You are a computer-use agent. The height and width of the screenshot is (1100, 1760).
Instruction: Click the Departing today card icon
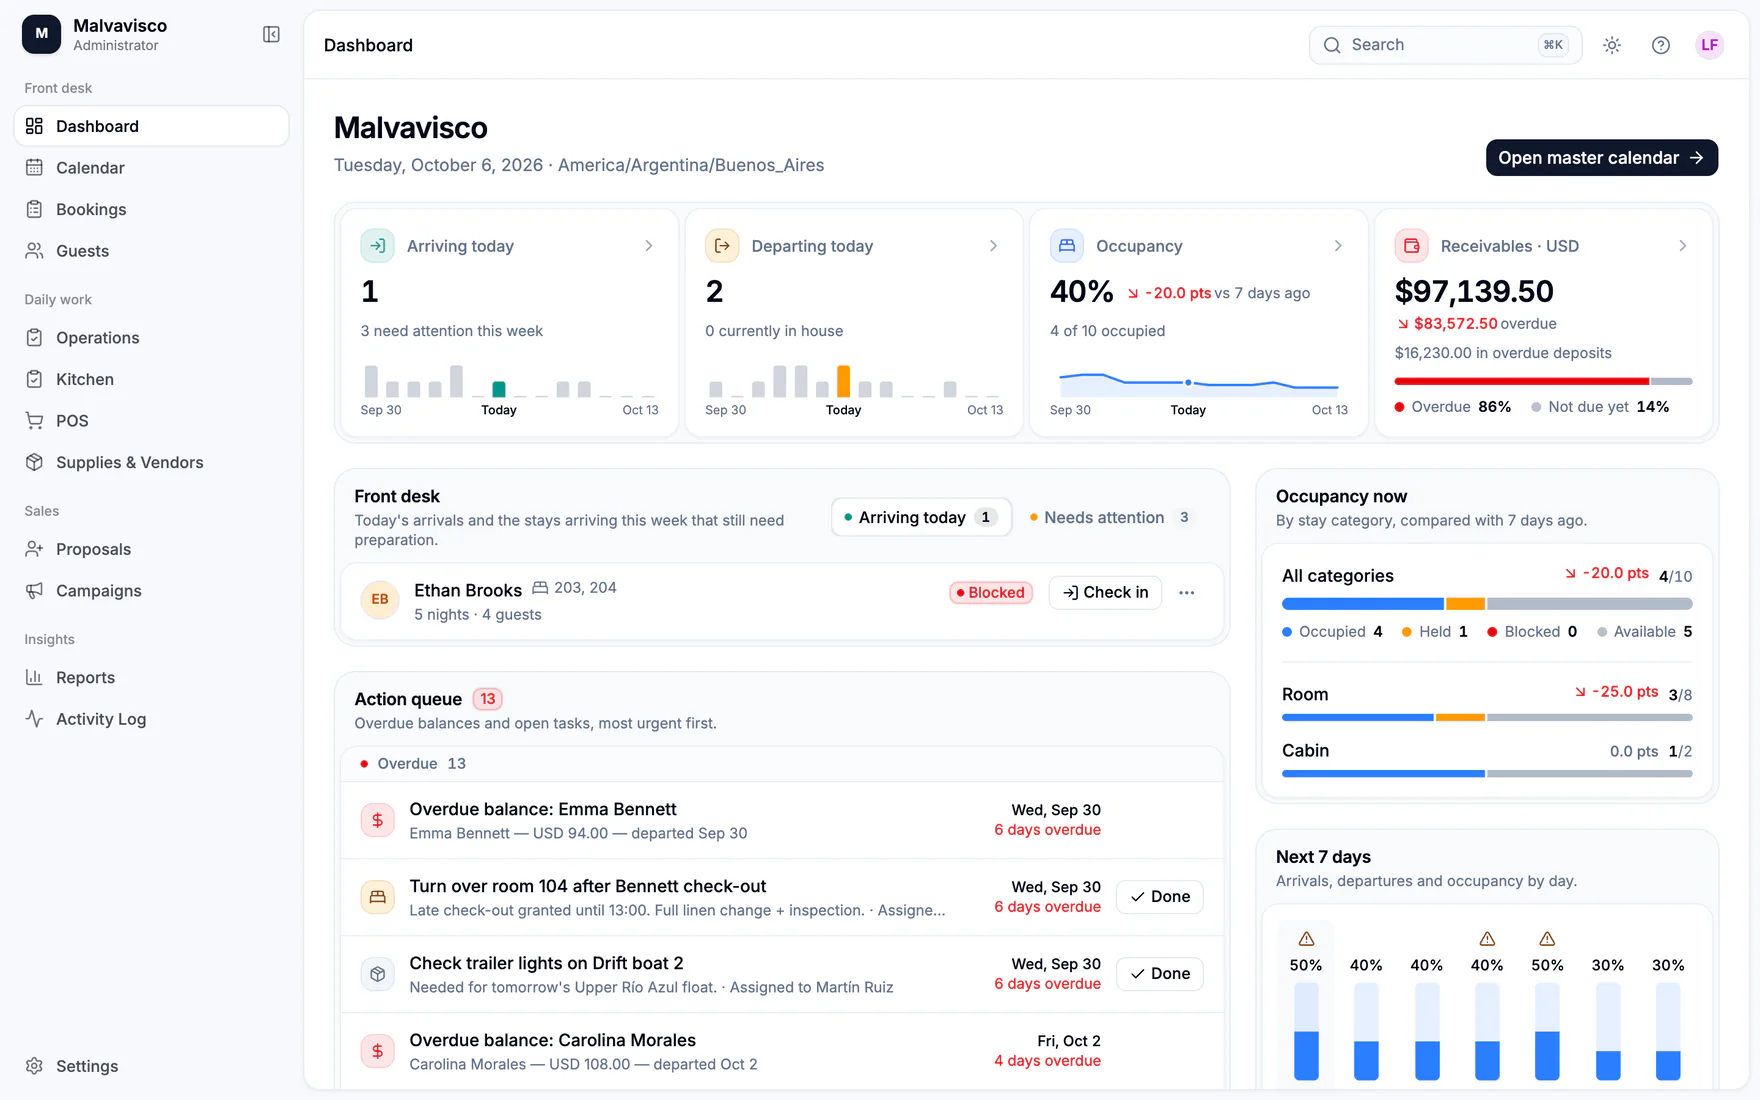pyautogui.click(x=722, y=246)
